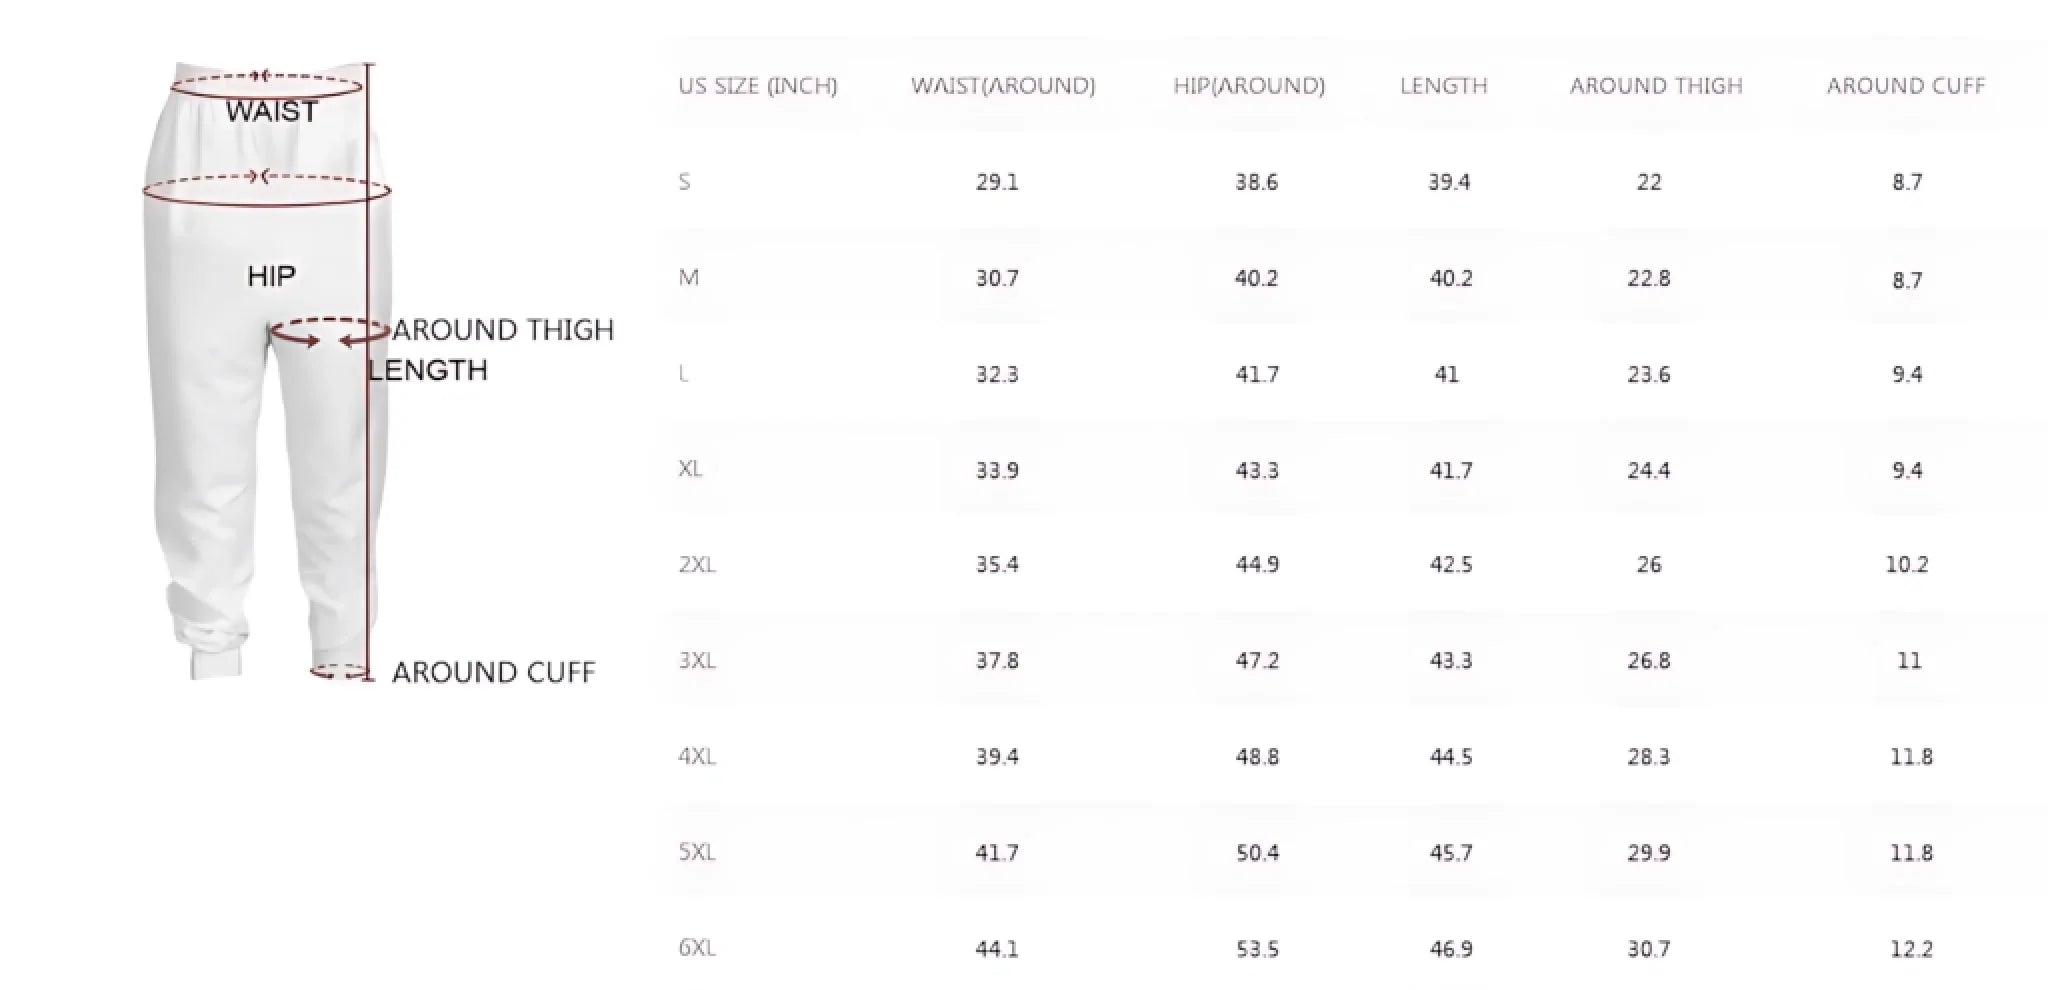Click the XL size row label
Image resolution: width=2048 pixels, height=990 pixels.
(x=690, y=469)
